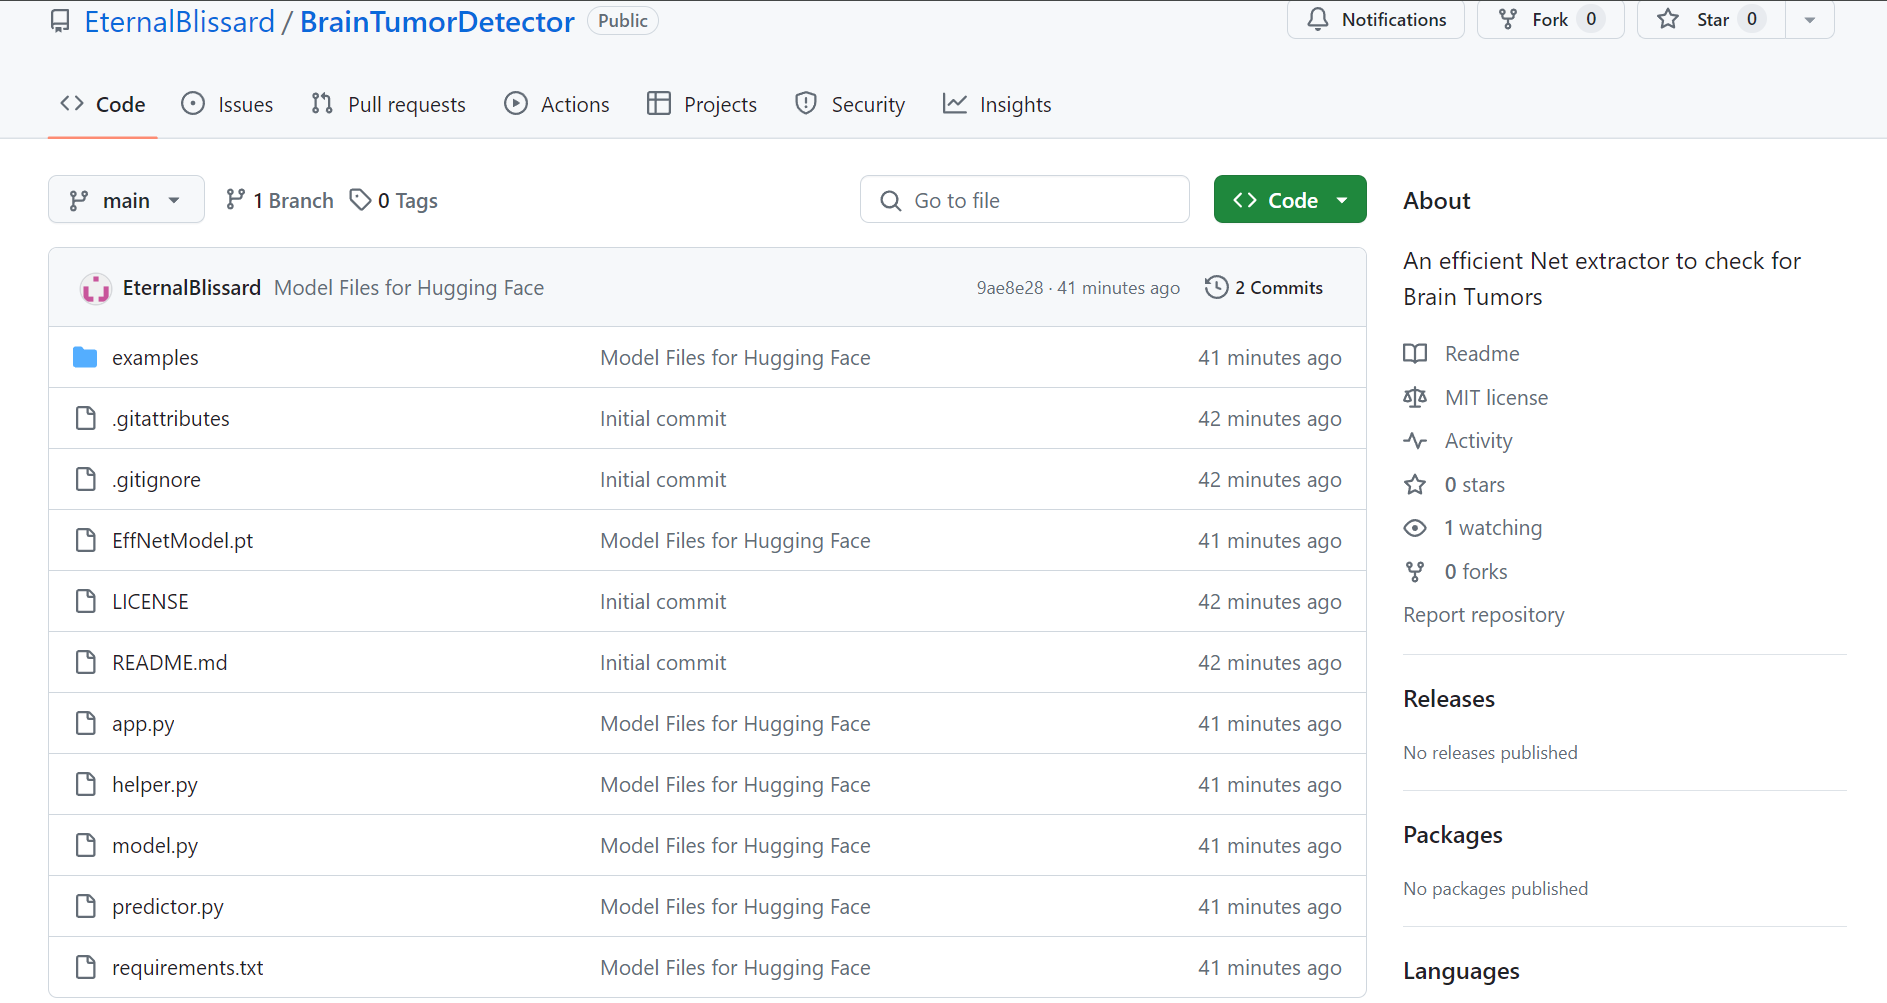This screenshot has width=1887, height=1003.
Task: Open the requirements.txt file
Action: point(188,968)
